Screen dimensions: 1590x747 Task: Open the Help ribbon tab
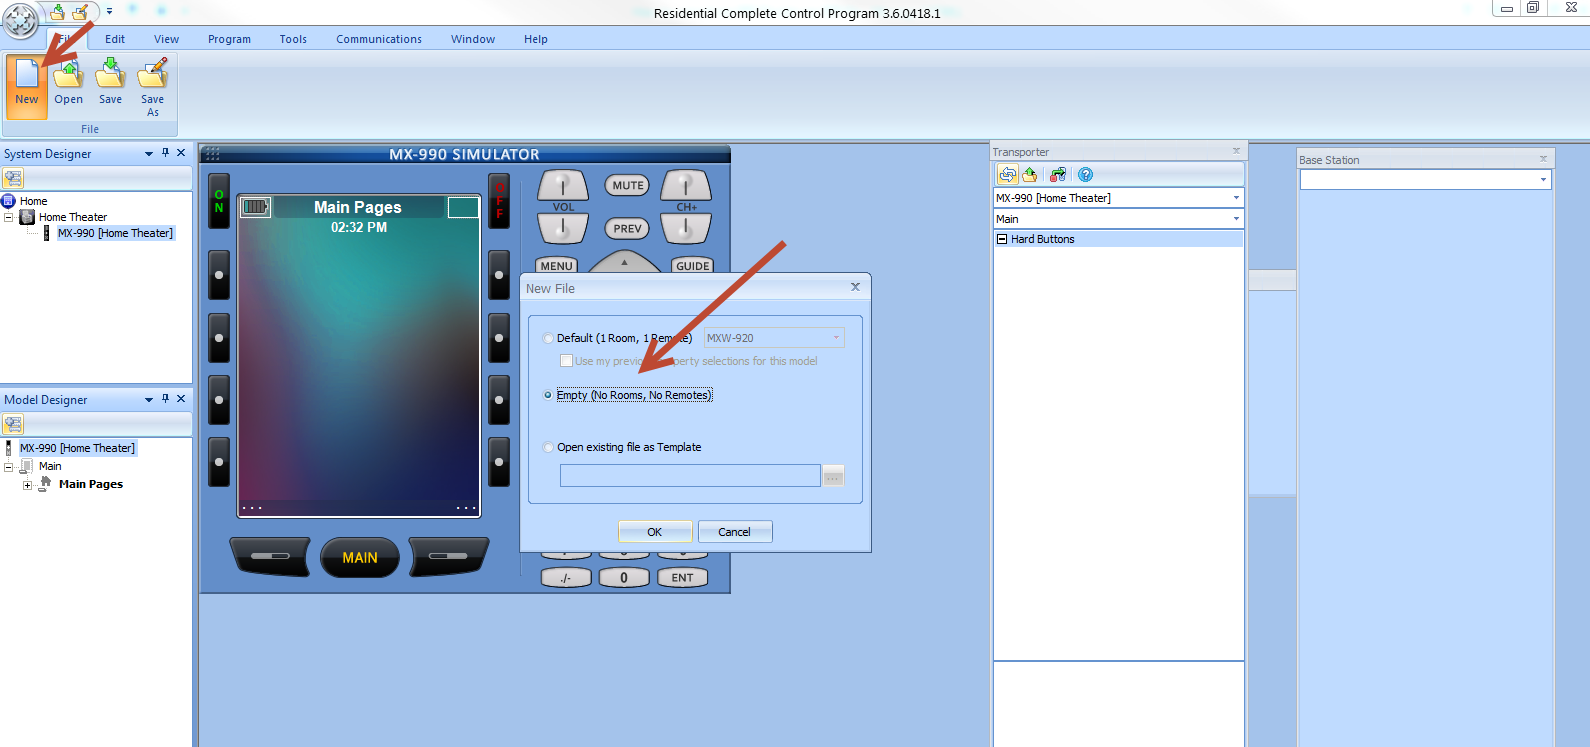pyautogui.click(x=536, y=39)
